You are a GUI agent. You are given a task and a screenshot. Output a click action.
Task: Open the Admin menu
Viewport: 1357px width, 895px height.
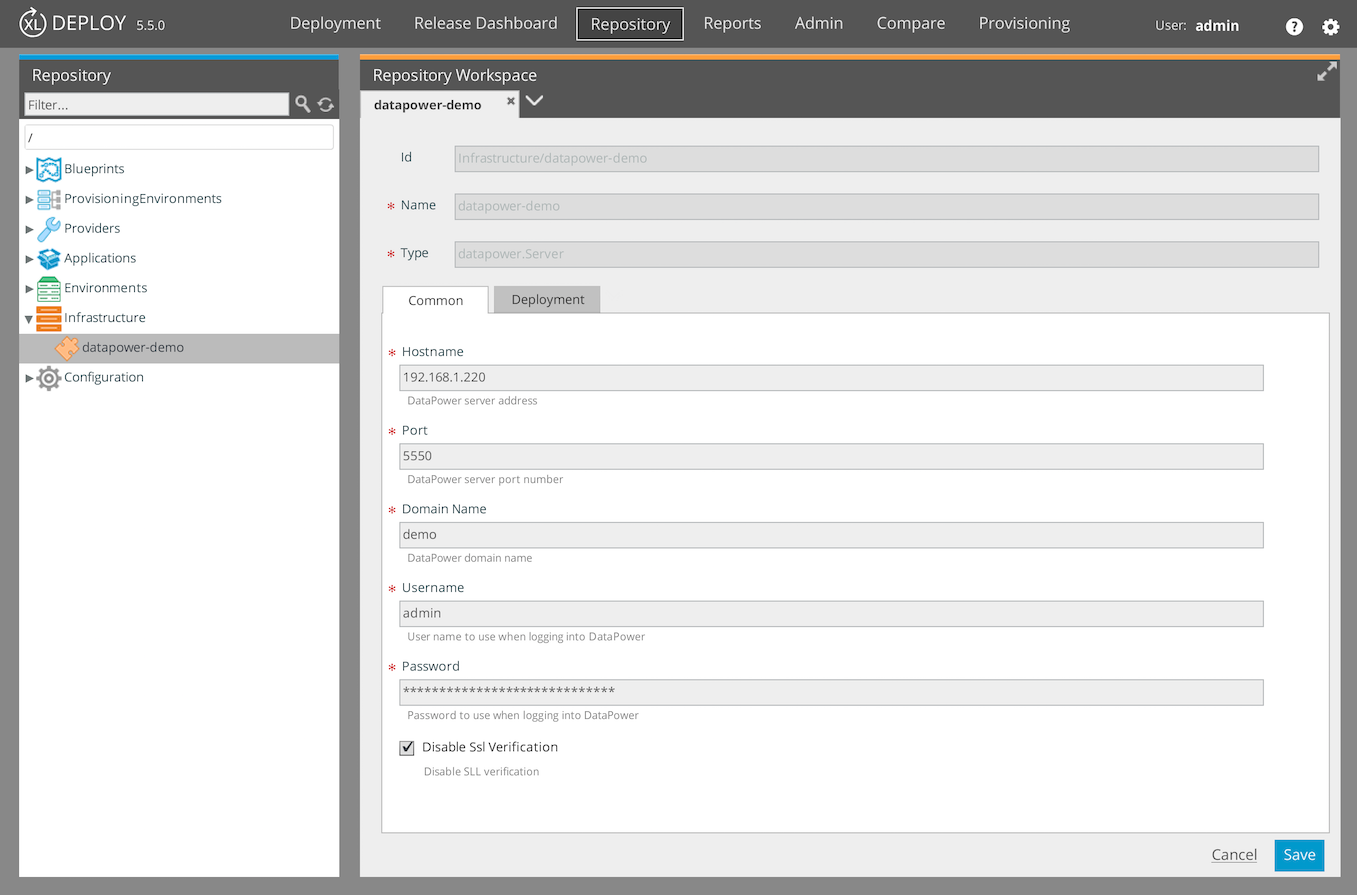click(819, 23)
